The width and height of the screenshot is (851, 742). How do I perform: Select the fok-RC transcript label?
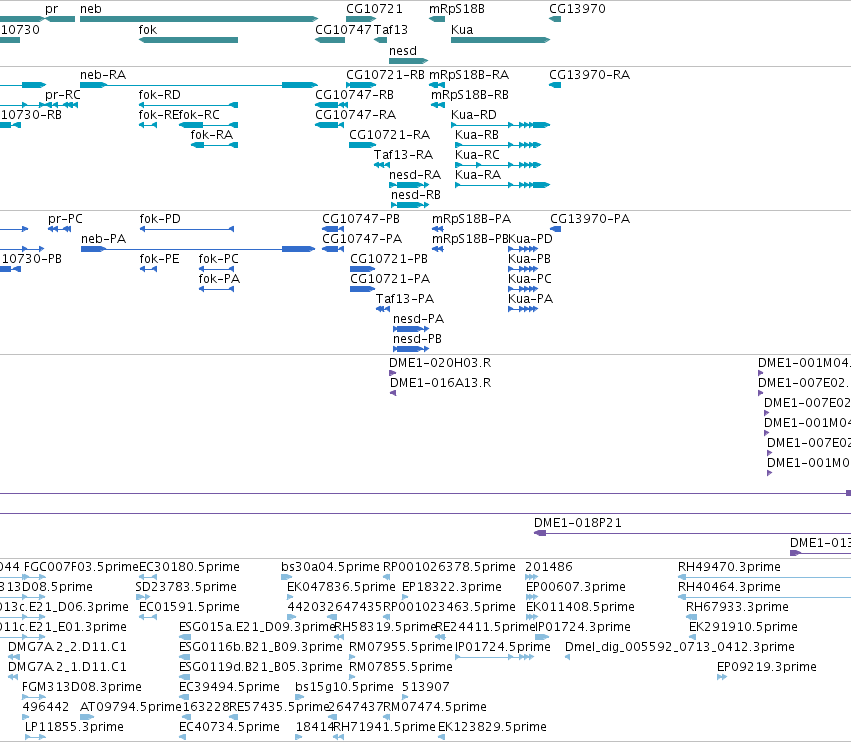[x=199, y=115]
